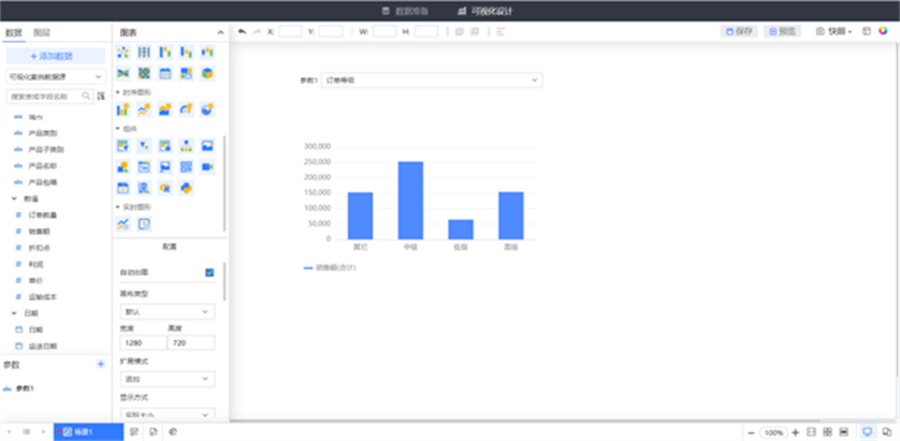900x441 pixels.
Task: Click the plus icon to add a parameter
Action: coord(100,364)
